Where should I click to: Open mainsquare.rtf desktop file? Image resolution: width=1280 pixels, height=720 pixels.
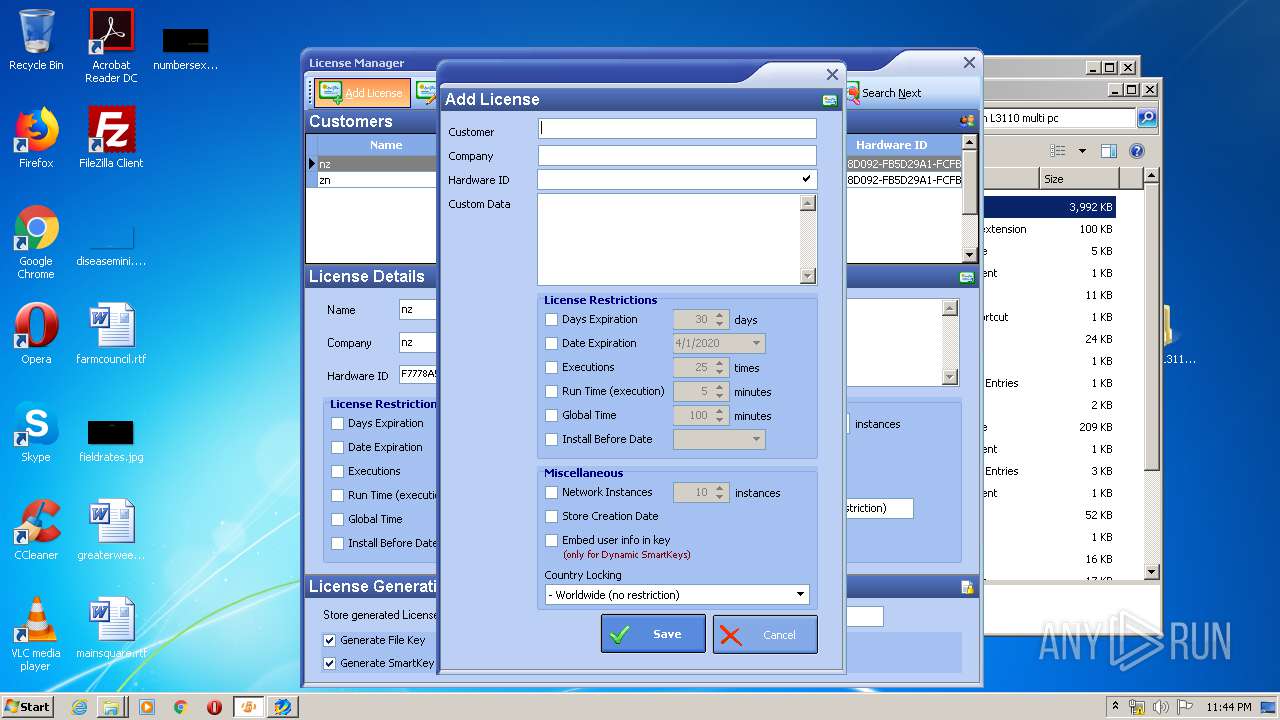[111, 628]
